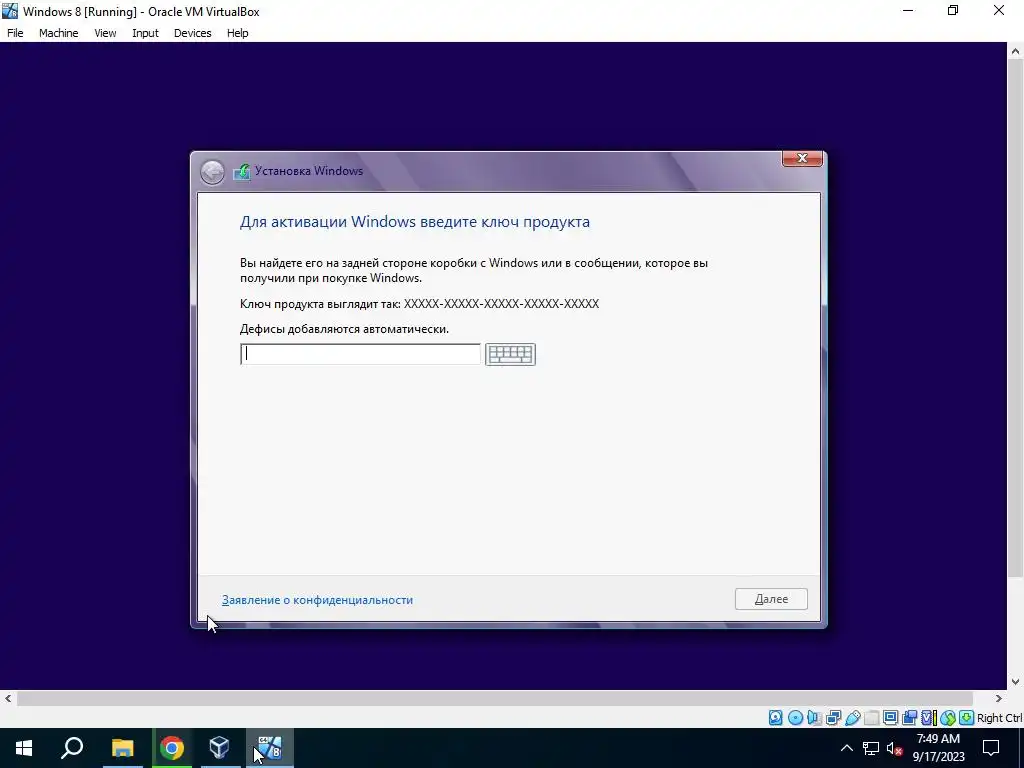Open the on-screen keyboard in Windows Setup

pos(510,354)
